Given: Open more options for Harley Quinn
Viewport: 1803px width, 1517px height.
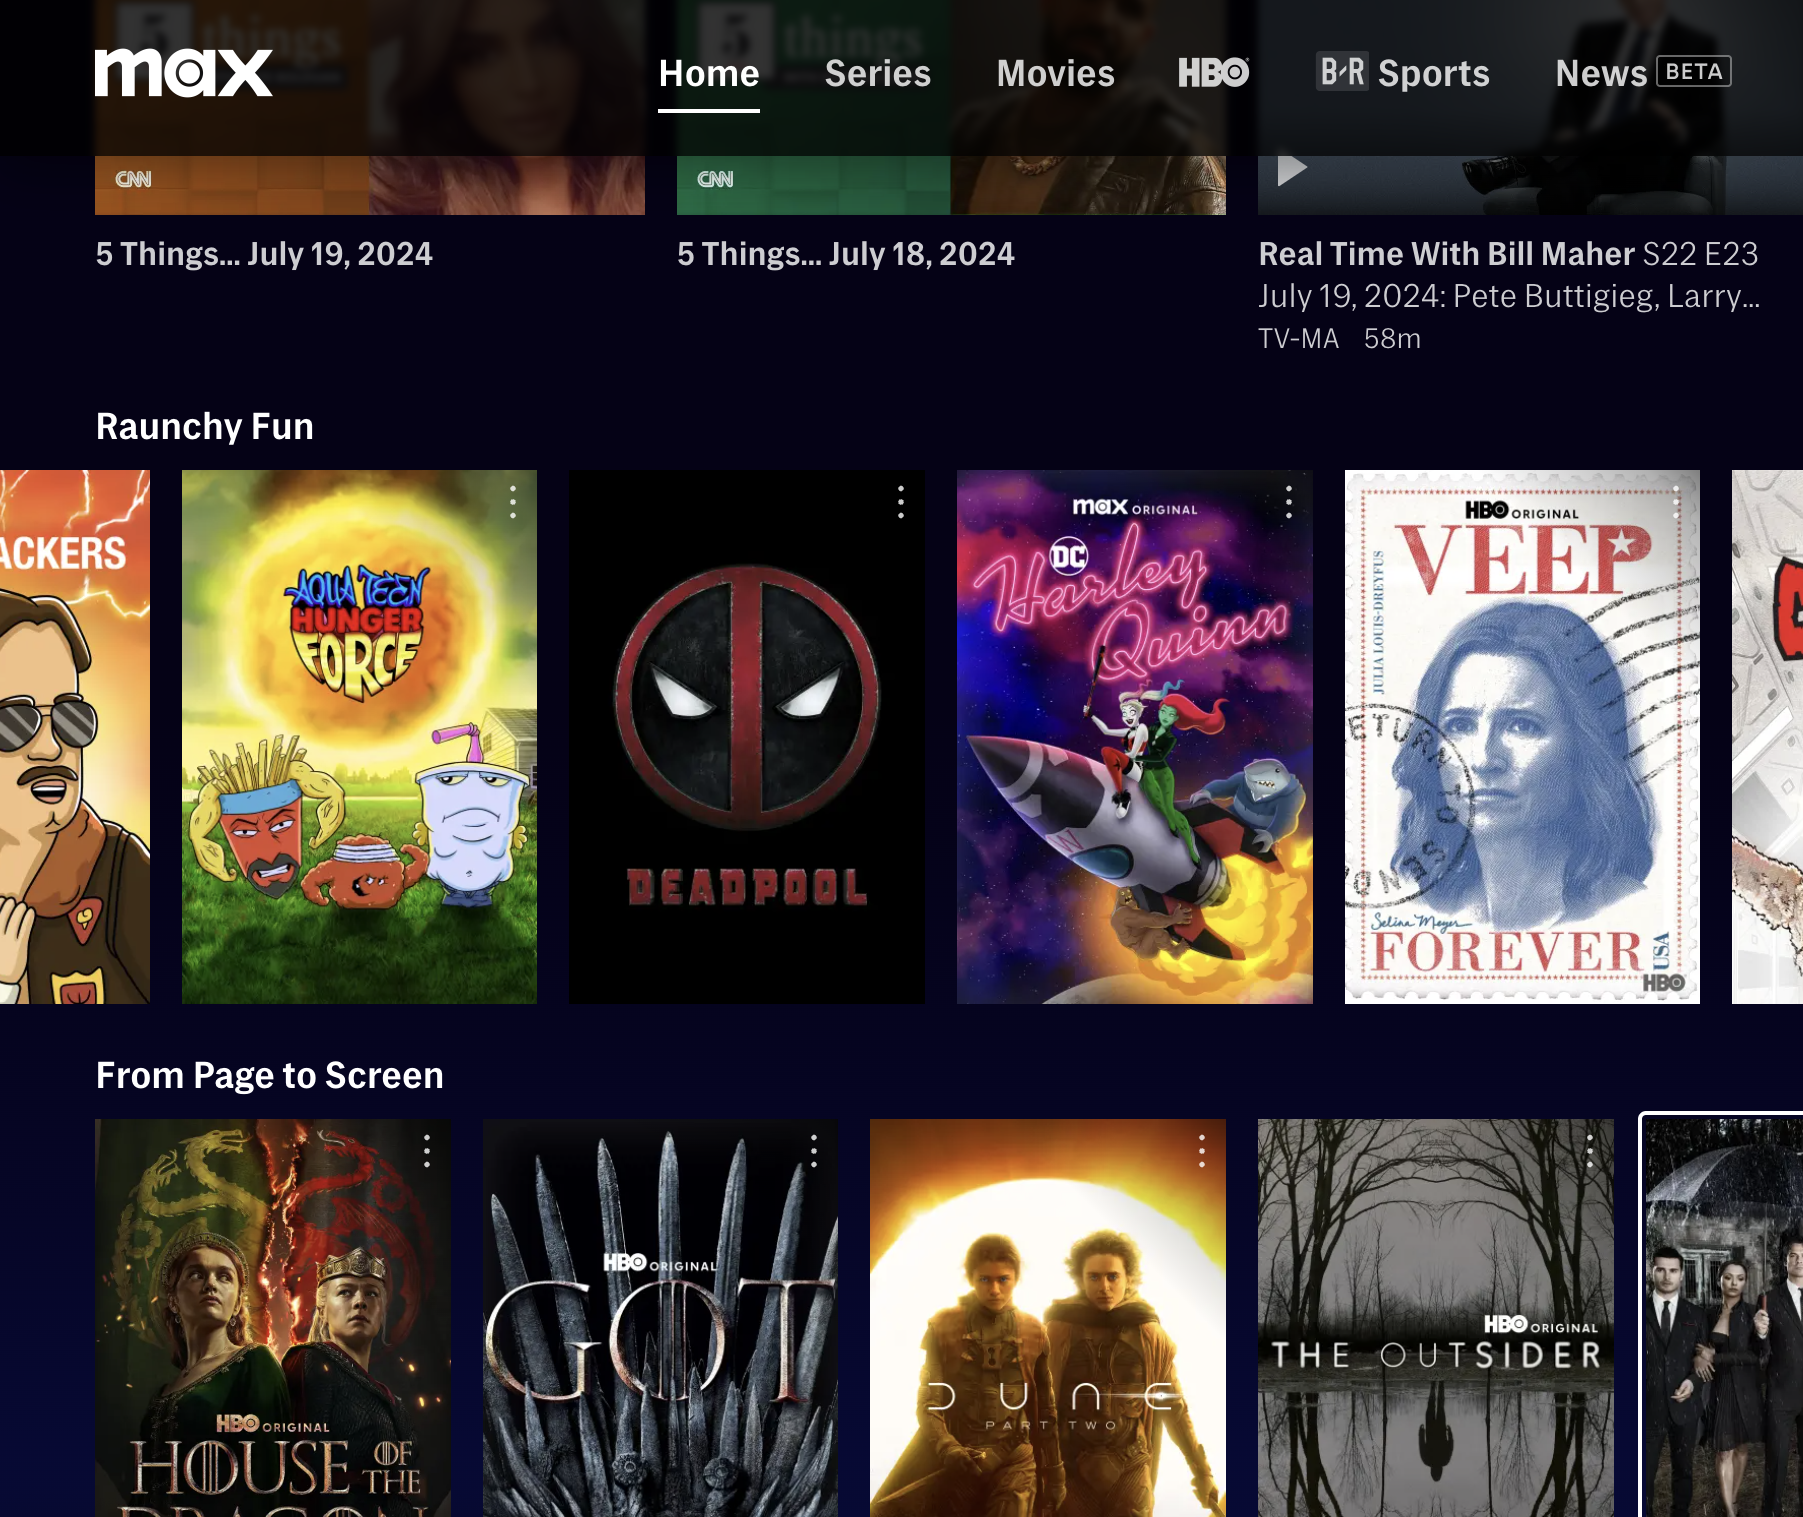Looking at the screenshot, I should [x=1289, y=502].
